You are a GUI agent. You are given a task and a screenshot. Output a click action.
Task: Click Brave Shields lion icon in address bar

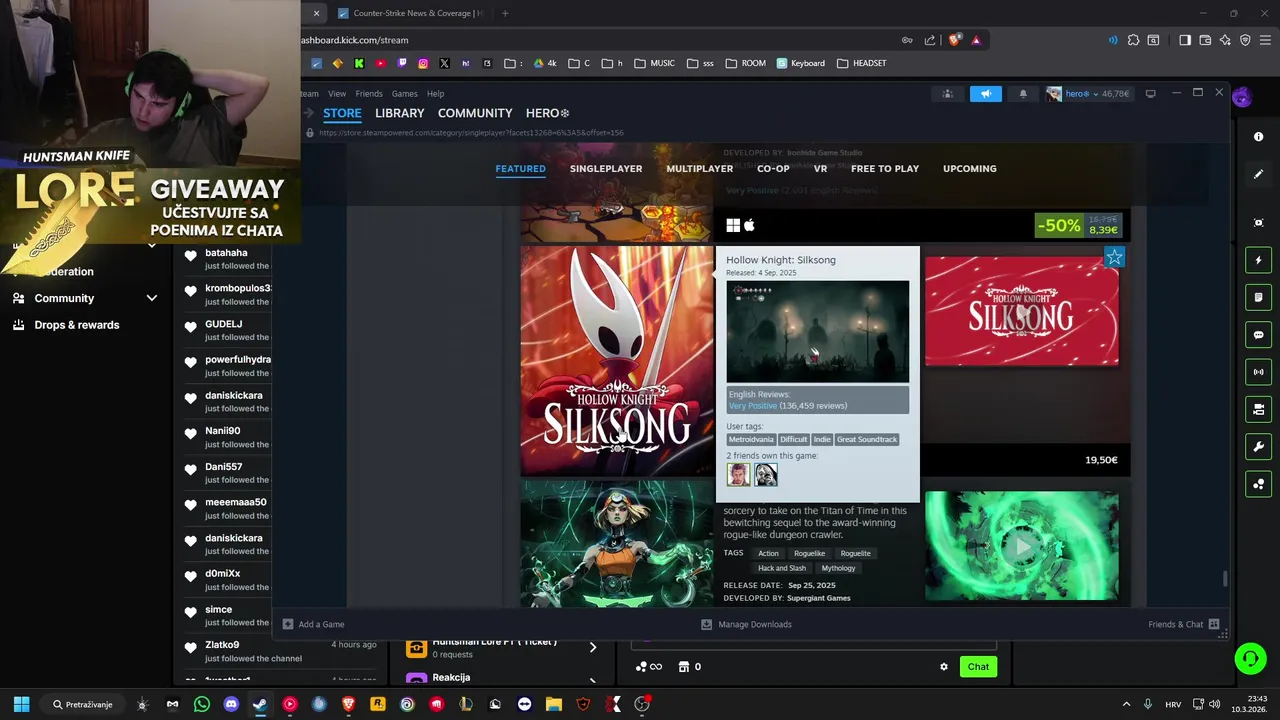[954, 40]
